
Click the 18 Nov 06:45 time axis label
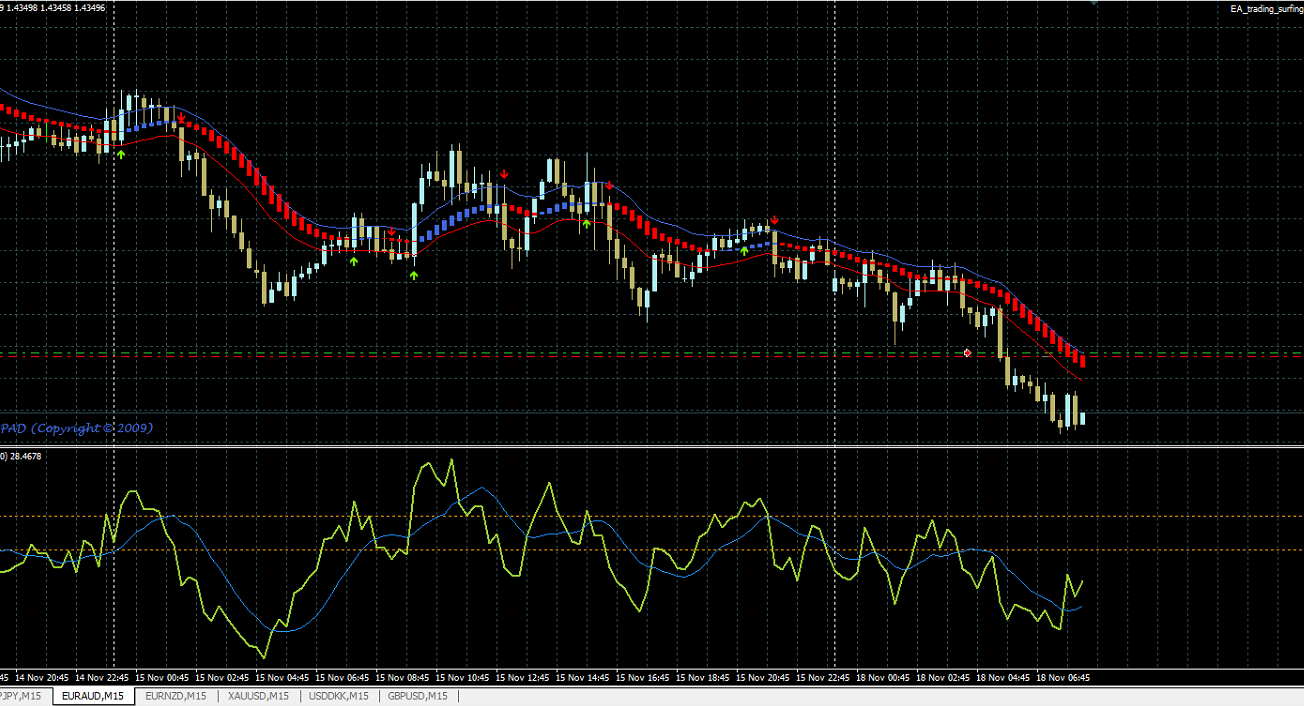point(1062,677)
